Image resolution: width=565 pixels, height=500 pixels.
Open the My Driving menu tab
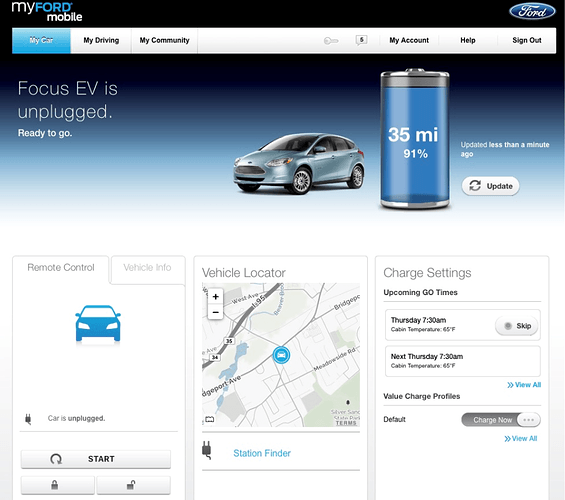(x=101, y=40)
